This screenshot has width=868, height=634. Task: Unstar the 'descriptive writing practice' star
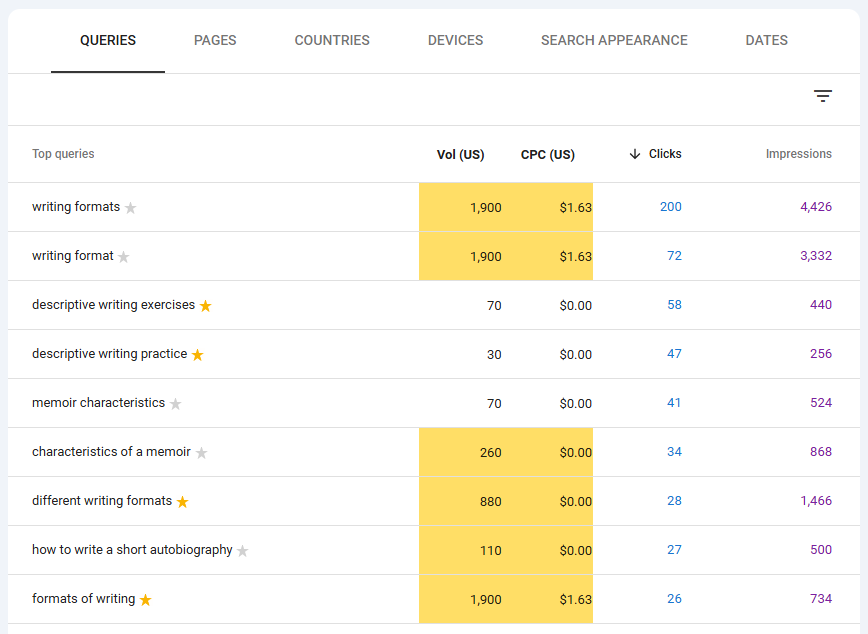pyautogui.click(x=198, y=355)
